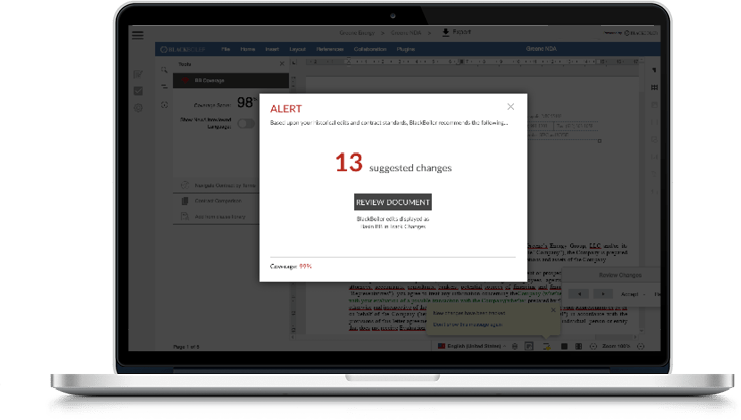Open the Plugins tab
Screen dimensions: 741x420
405,49
